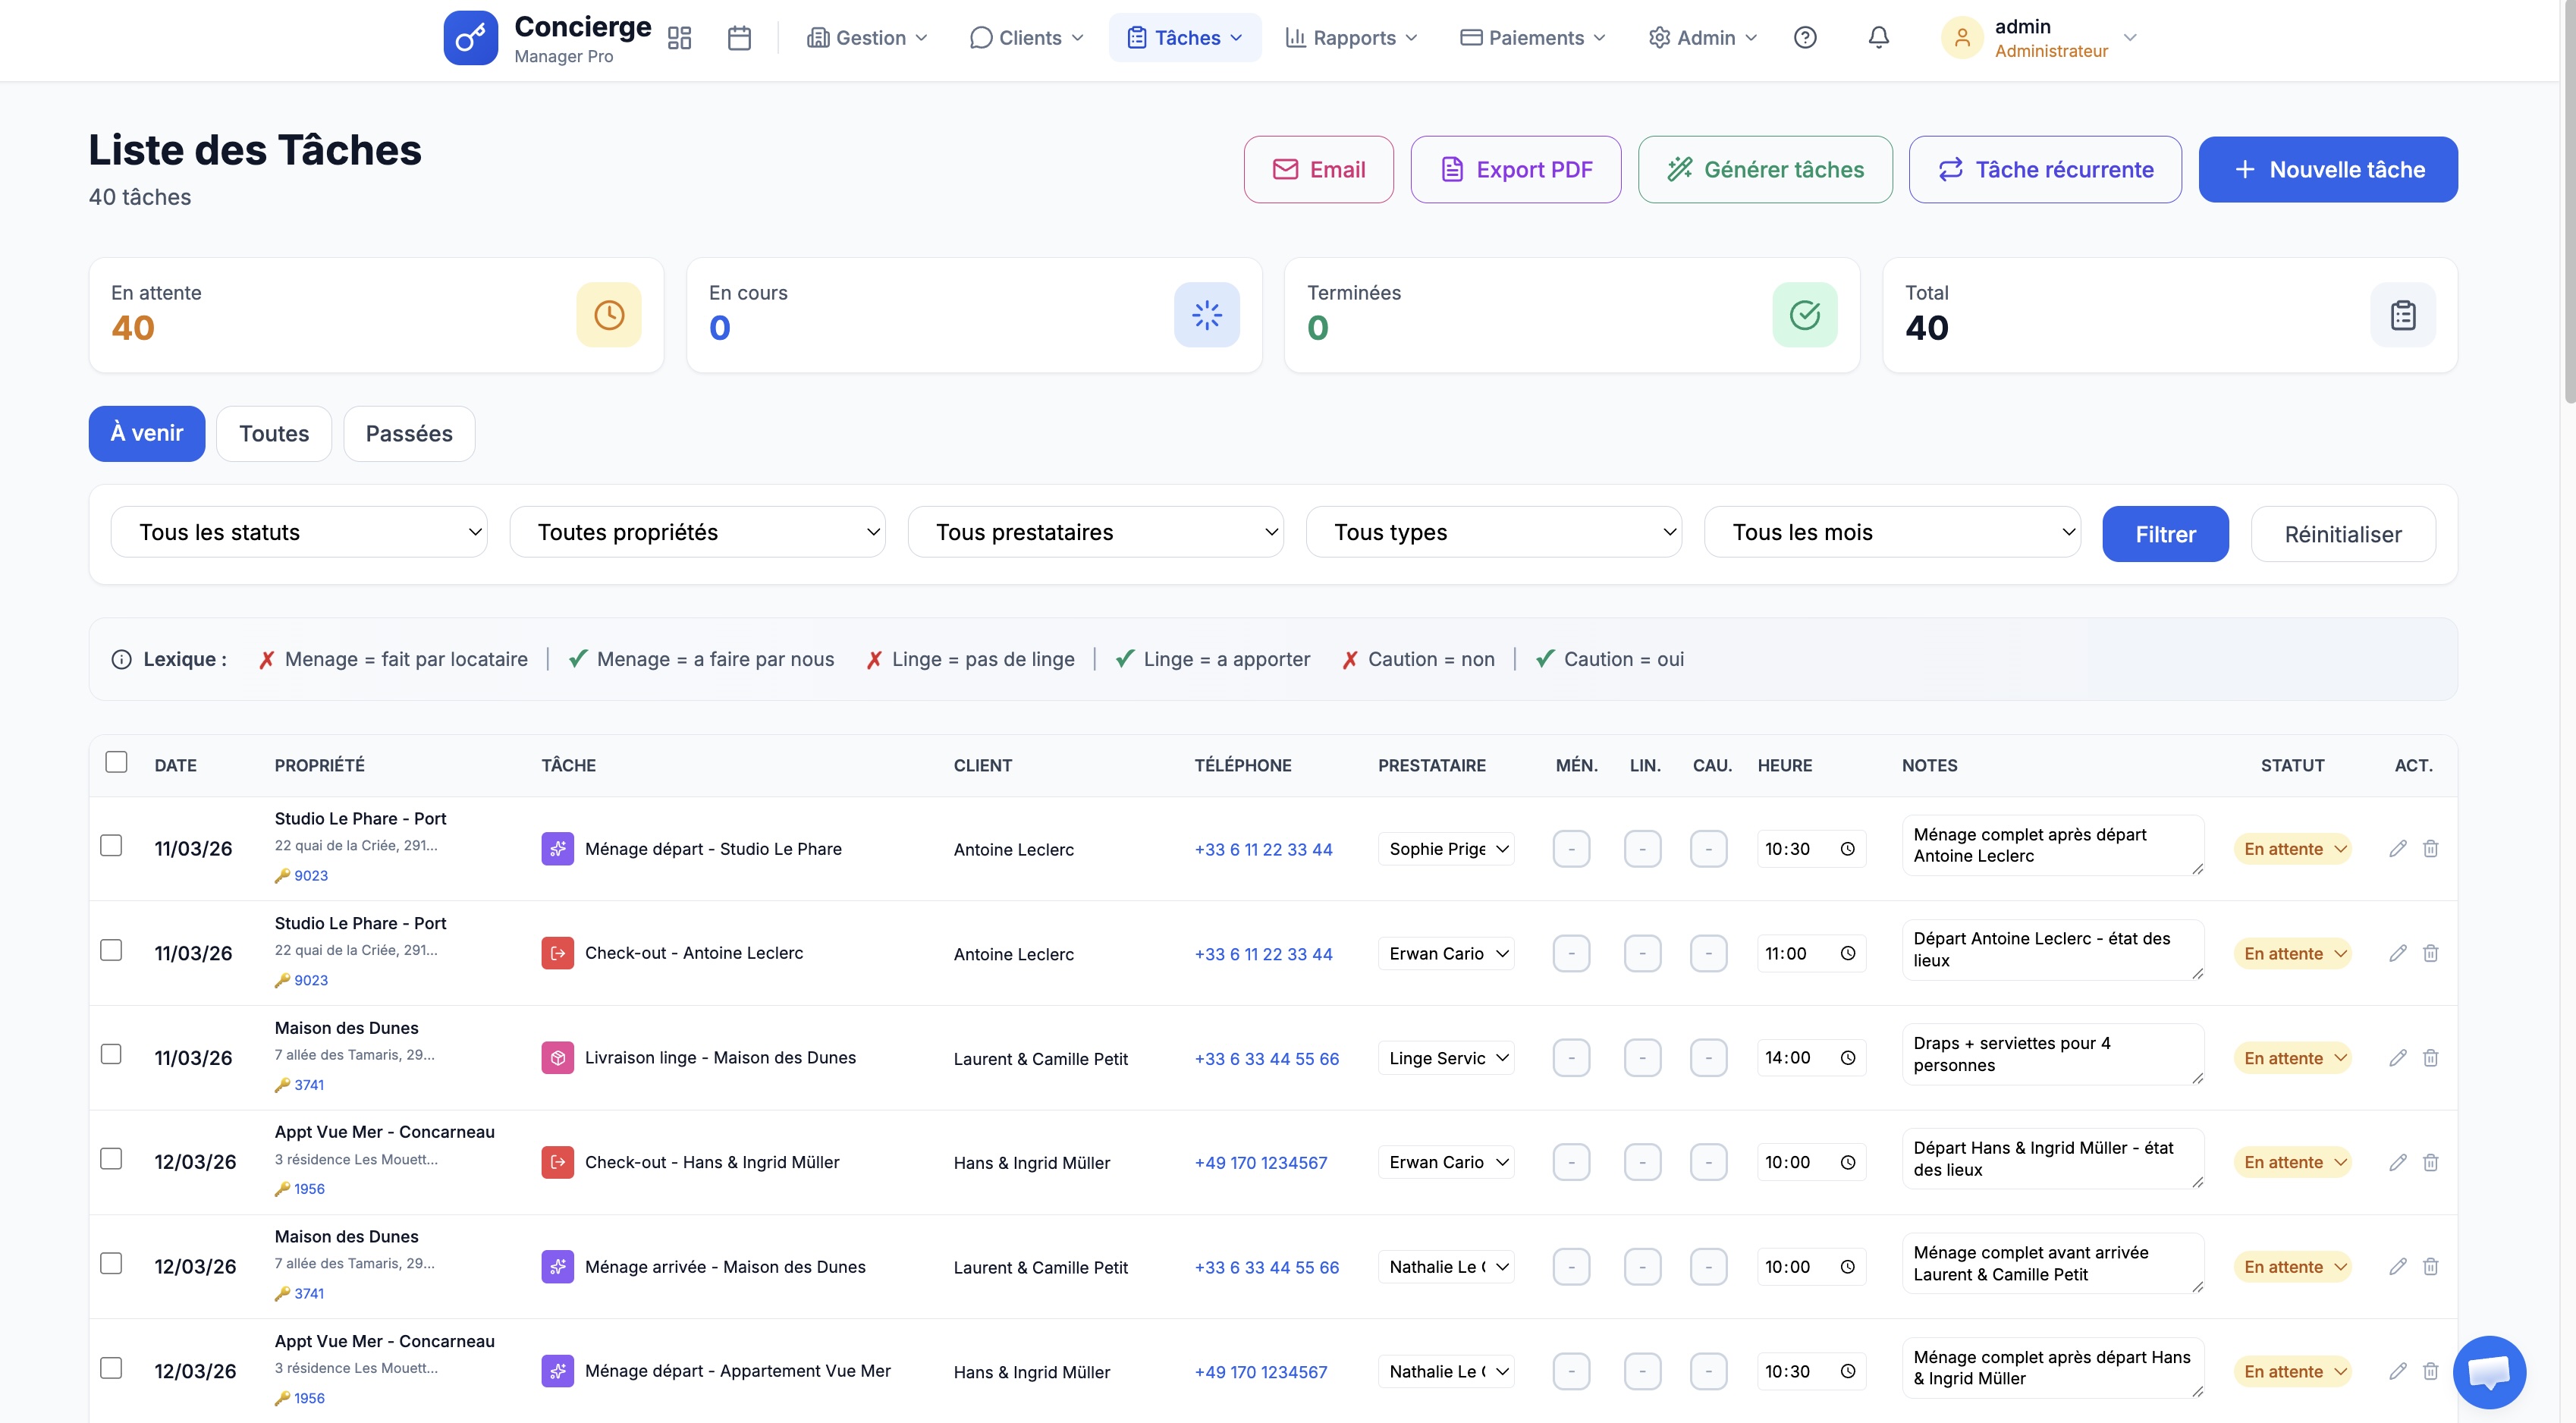
Task: Select checkbox for Check-out Antoine Leclerc row
Action: (x=111, y=950)
